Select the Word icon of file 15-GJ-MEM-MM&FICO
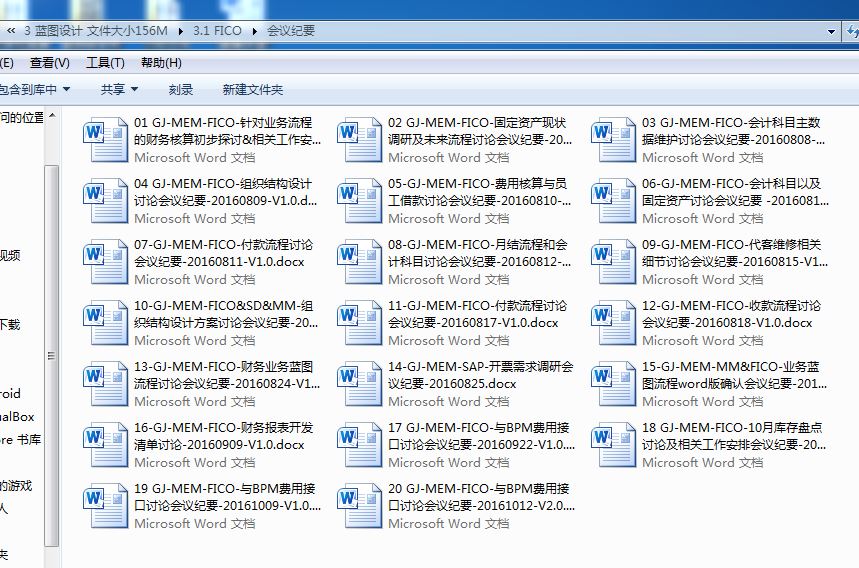Image resolution: width=859 pixels, height=568 pixels. pyautogui.click(x=614, y=383)
